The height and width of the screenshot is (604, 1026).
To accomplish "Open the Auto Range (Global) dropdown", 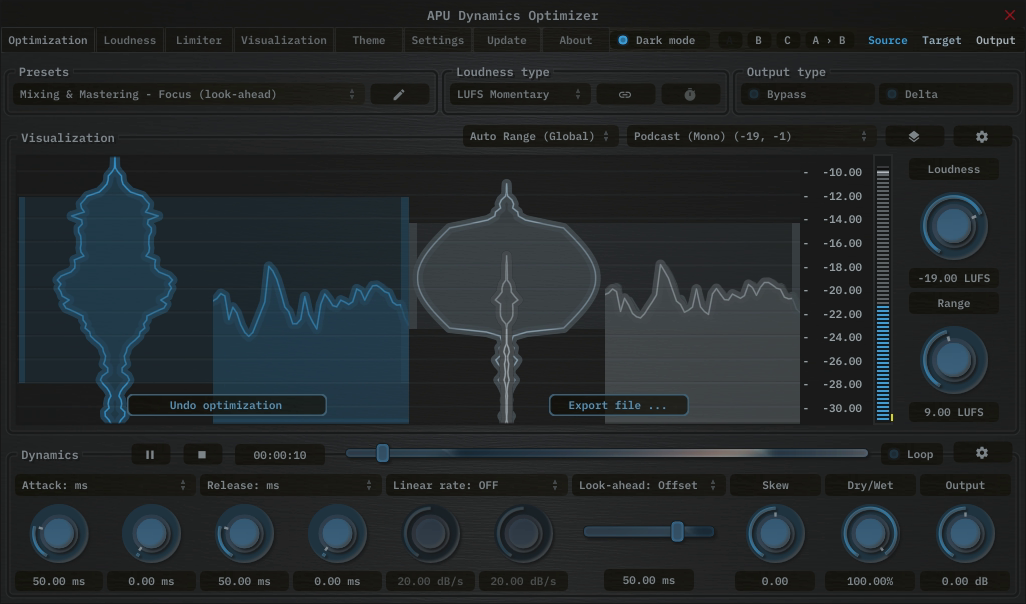I will click(538, 135).
